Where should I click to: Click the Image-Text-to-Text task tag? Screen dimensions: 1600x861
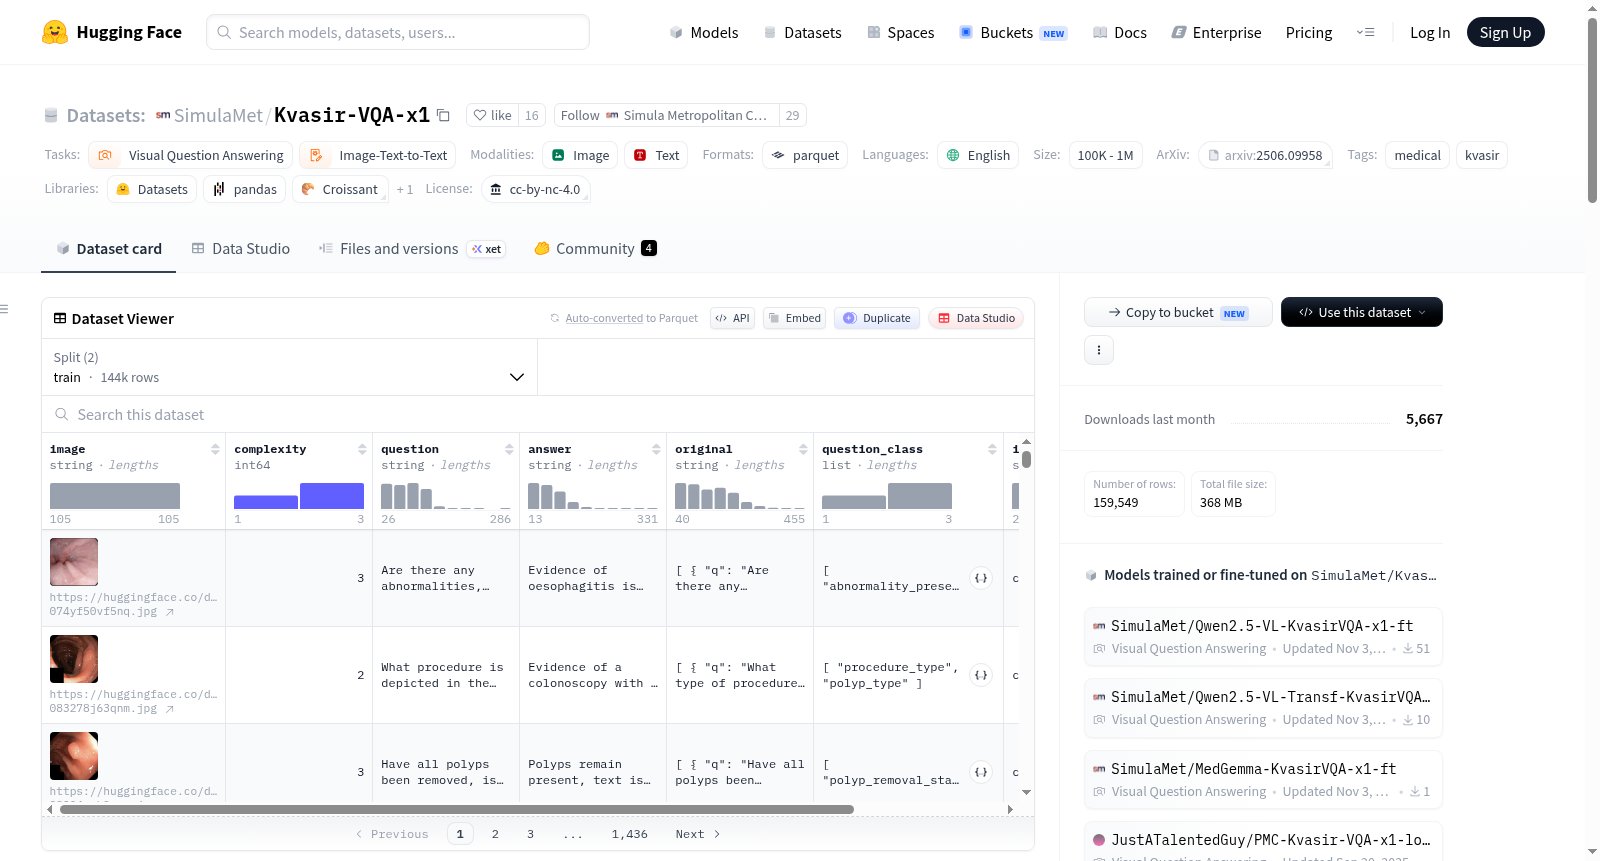pos(378,155)
